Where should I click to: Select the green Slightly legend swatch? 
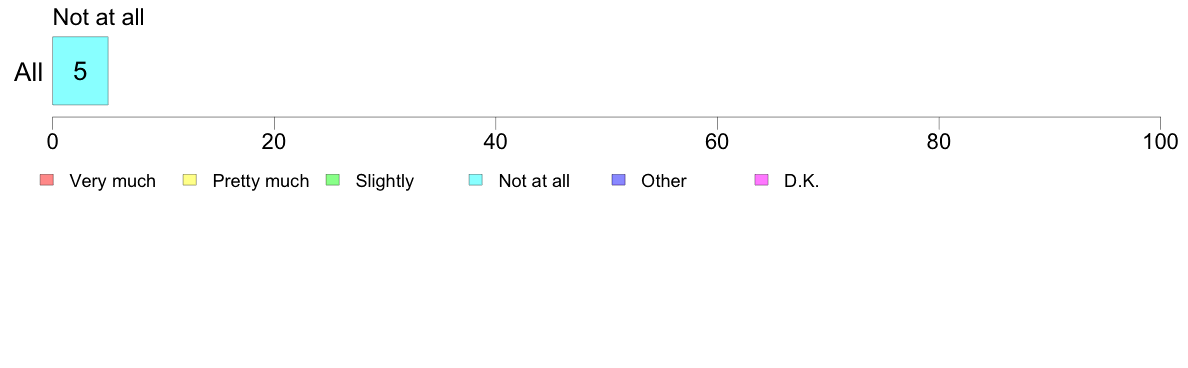(332, 180)
